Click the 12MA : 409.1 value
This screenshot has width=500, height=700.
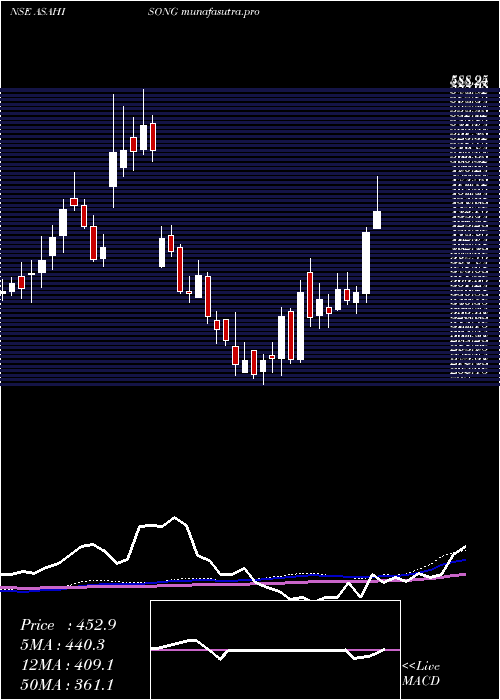[67, 665]
